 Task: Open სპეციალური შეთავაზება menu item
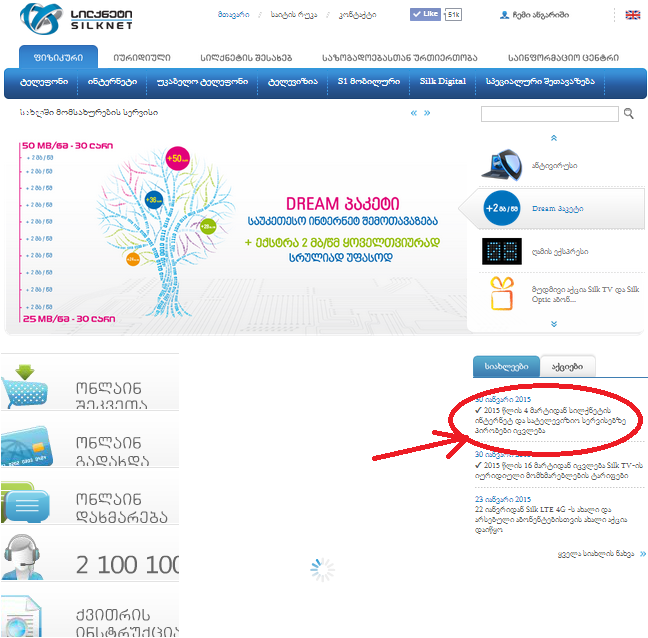click(x=540, y=82)
